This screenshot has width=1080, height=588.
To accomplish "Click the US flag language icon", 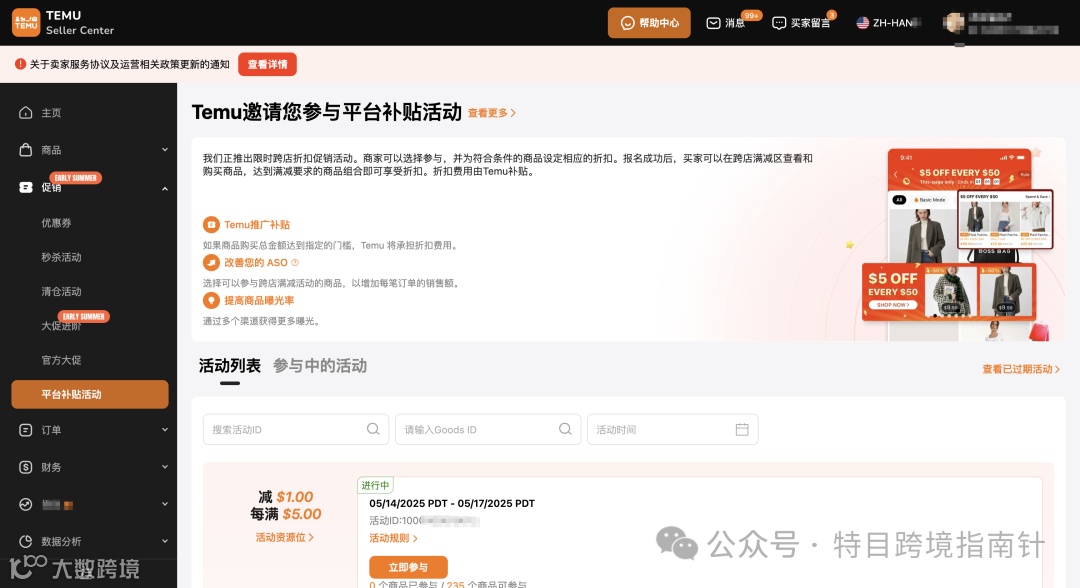I will [862, 23].
